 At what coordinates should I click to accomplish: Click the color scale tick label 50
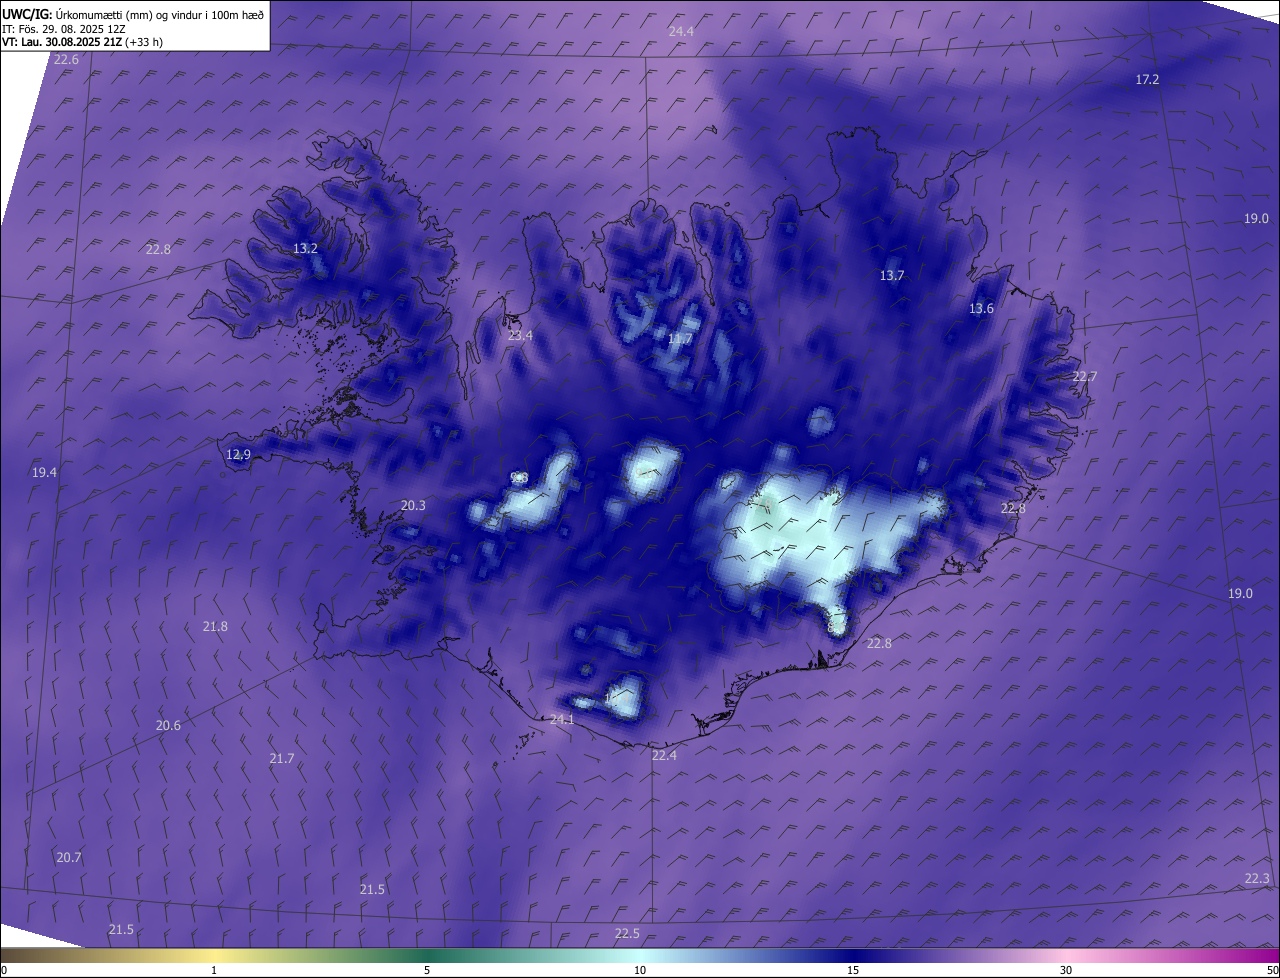coord(1272,970)
